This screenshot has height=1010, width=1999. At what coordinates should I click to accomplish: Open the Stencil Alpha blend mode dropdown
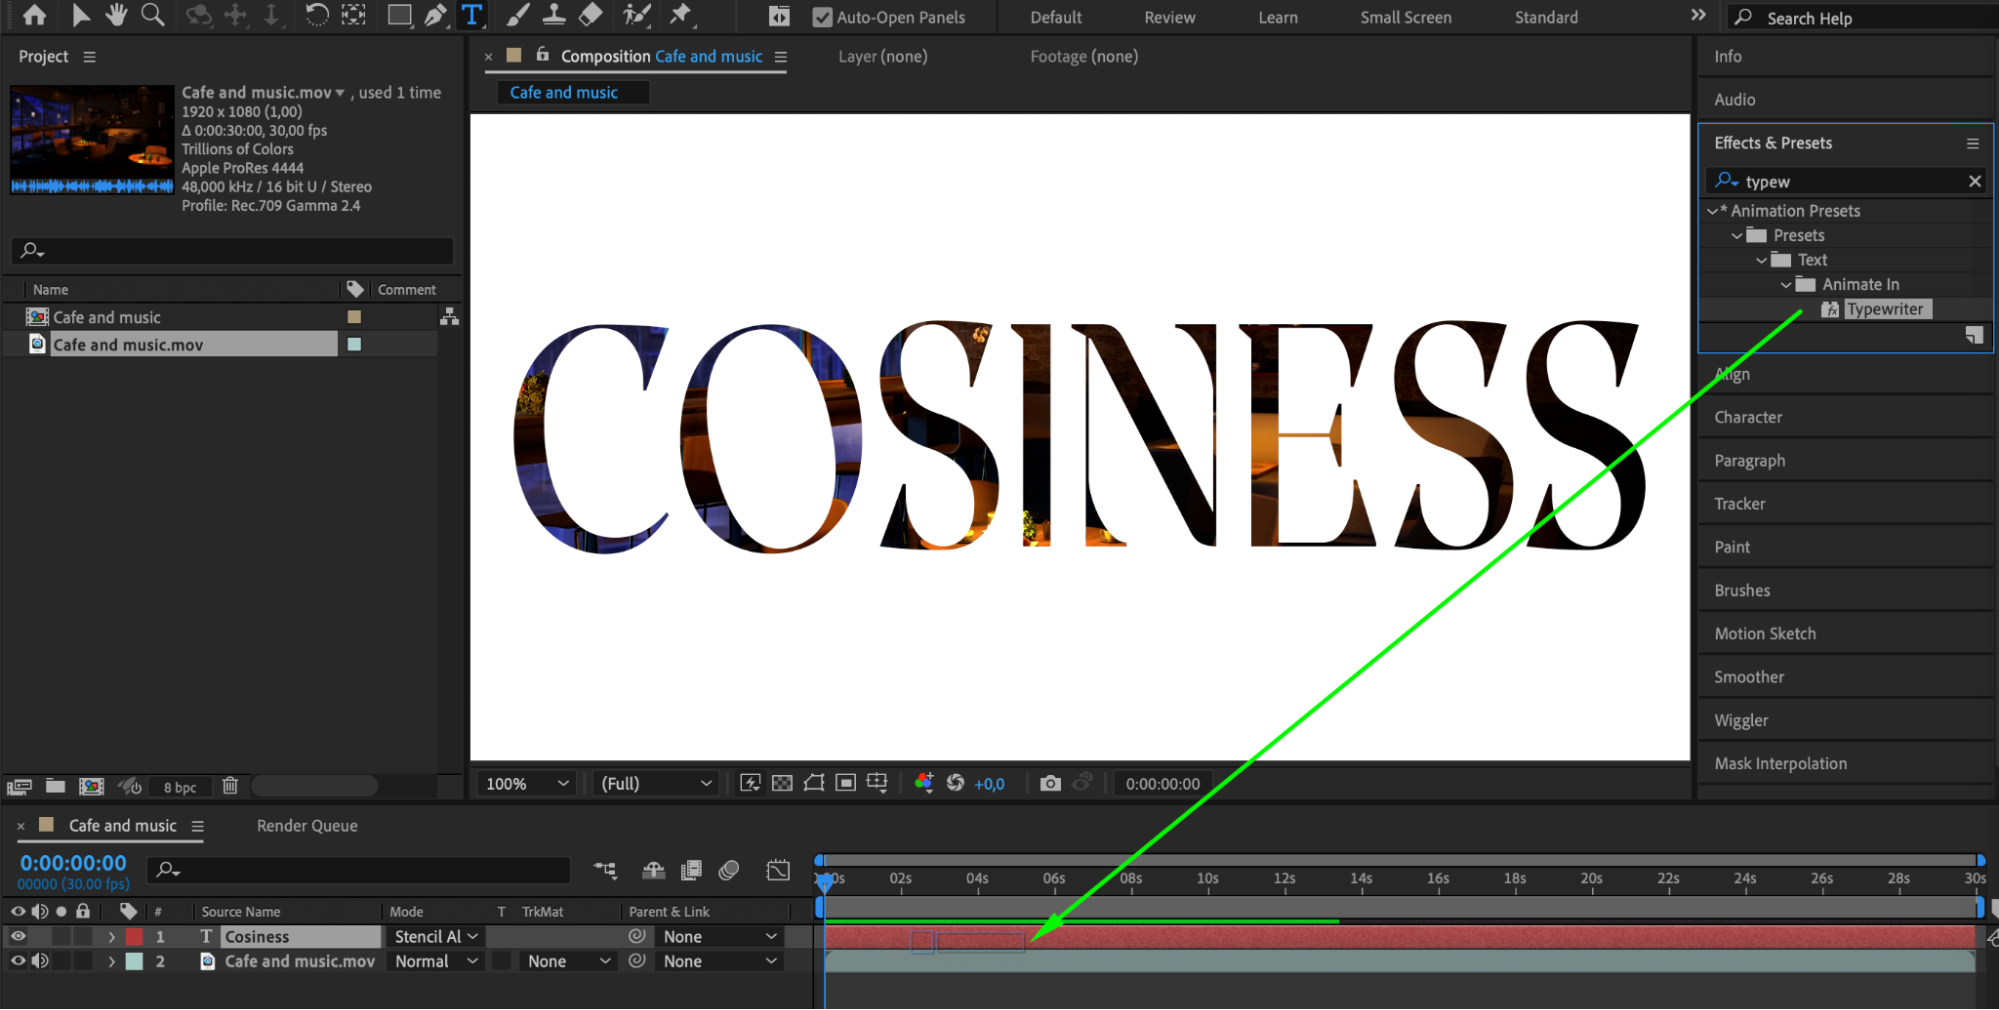pyautogui.click(x=436, y=937)
